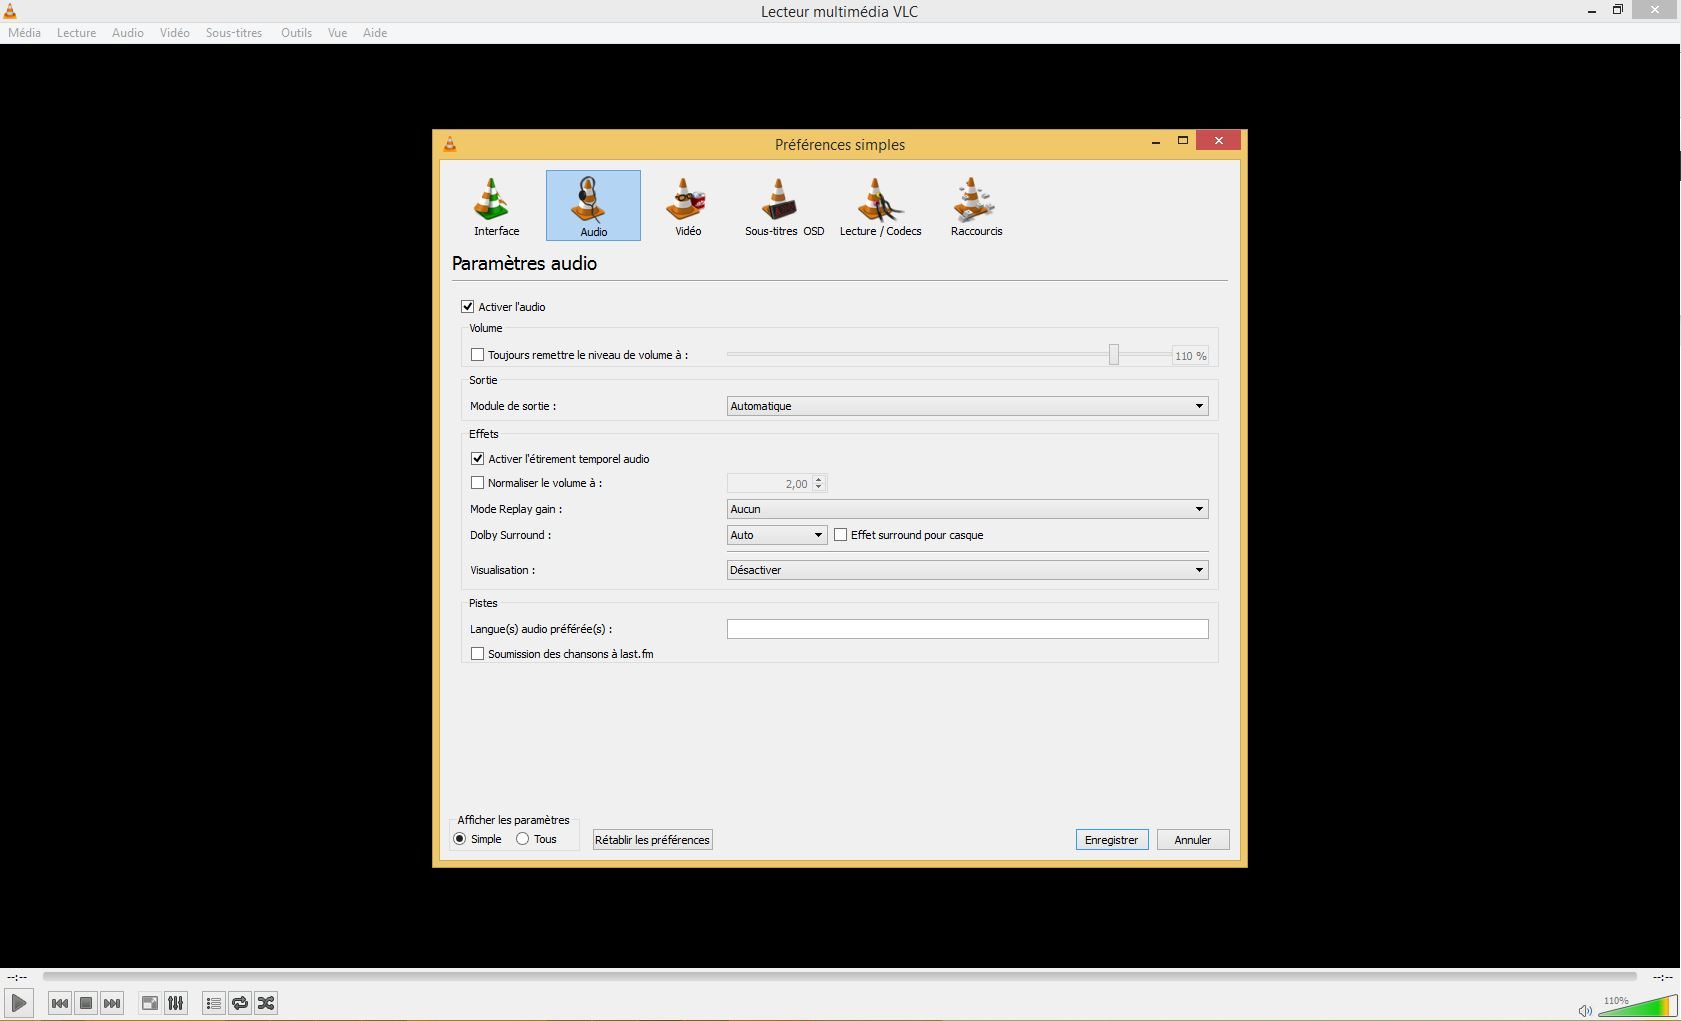Click Rétablir les préférences button
The height and width of the screenshot is (1021, 1681).
(652, 840)
